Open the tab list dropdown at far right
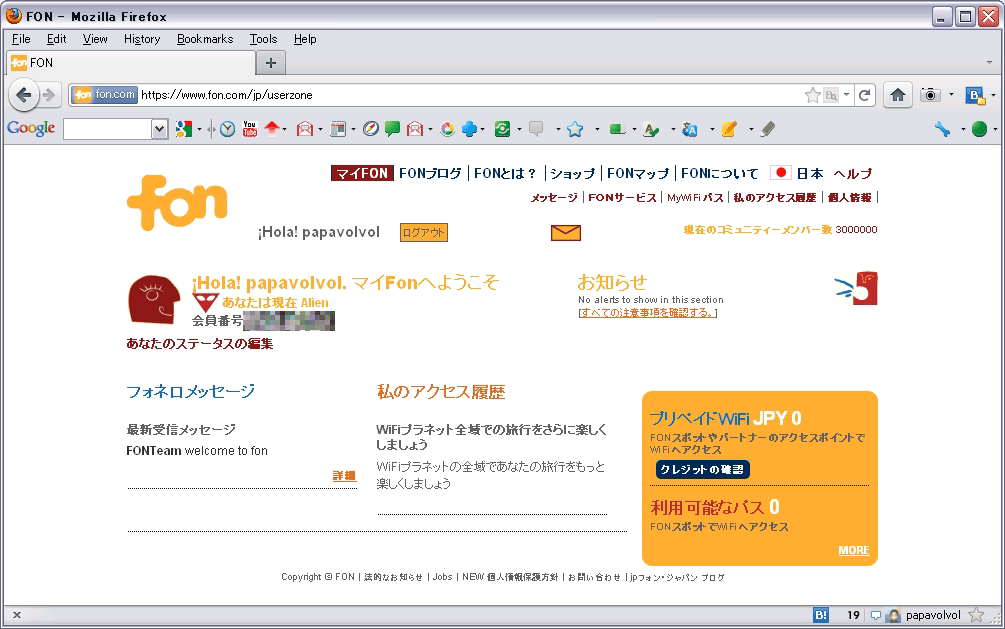The image size is (1005, 629). click(990, 63)
